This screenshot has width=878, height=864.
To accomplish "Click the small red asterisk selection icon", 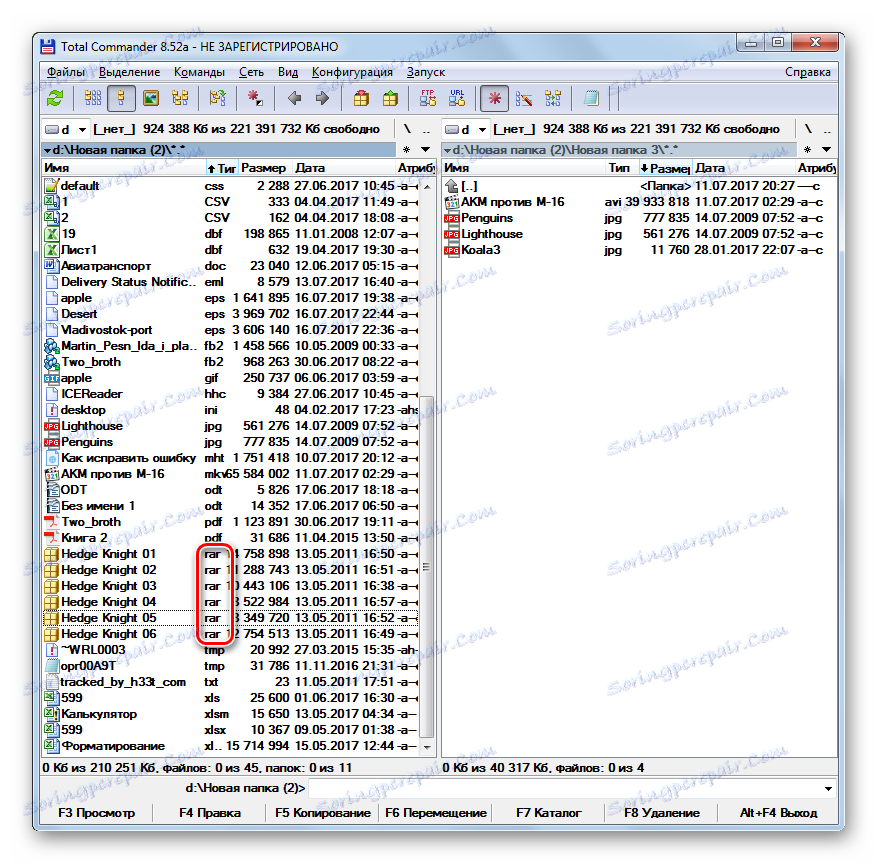I will tap(255, 99).
